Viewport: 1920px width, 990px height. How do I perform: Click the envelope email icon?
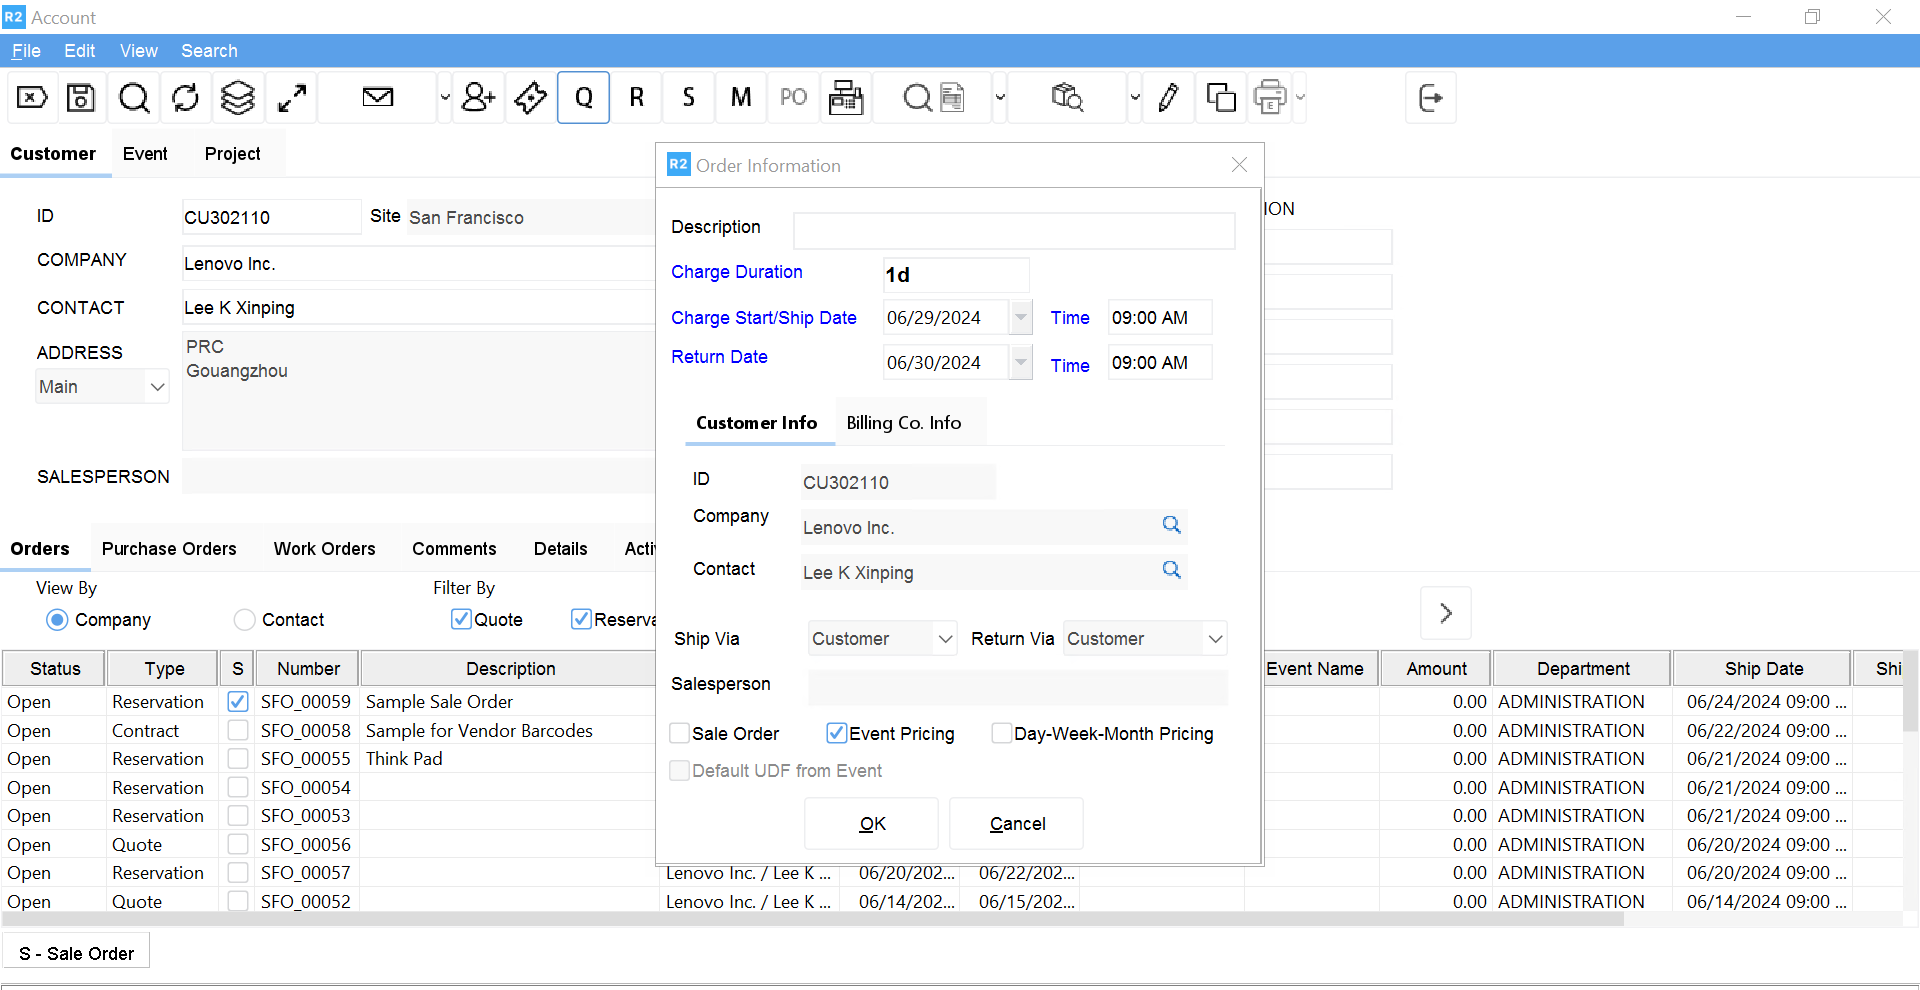click(x=378, y=97)
